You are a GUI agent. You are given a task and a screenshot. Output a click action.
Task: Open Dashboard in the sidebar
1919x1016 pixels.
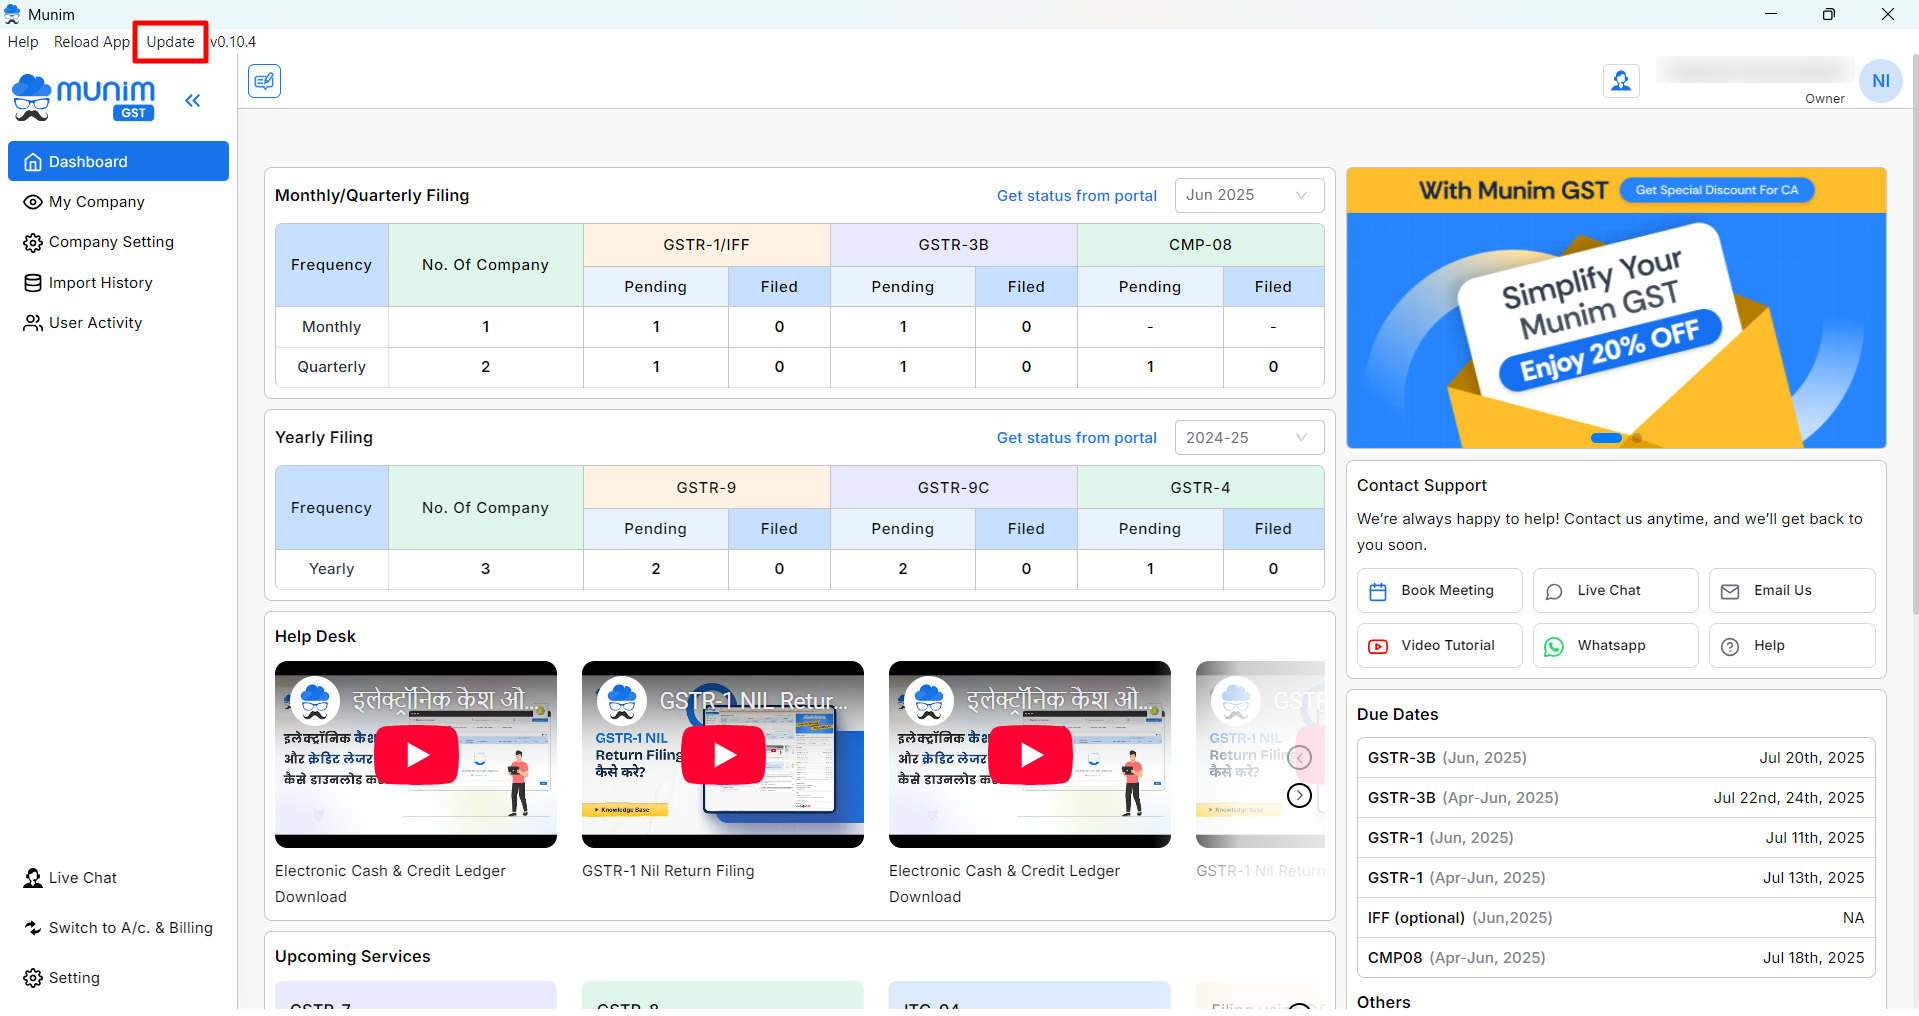pos(118,161)
